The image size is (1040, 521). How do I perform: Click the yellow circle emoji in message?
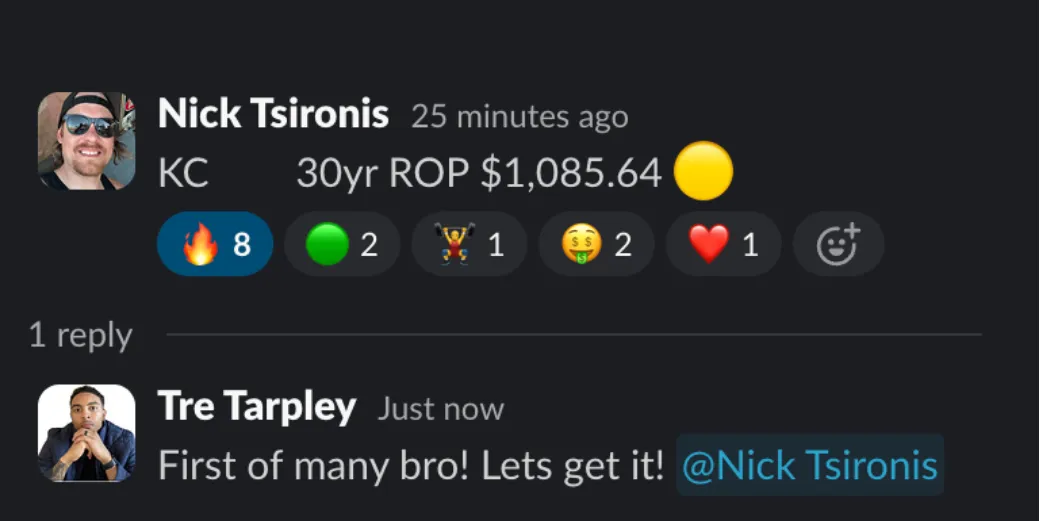(x=703, y=171)
